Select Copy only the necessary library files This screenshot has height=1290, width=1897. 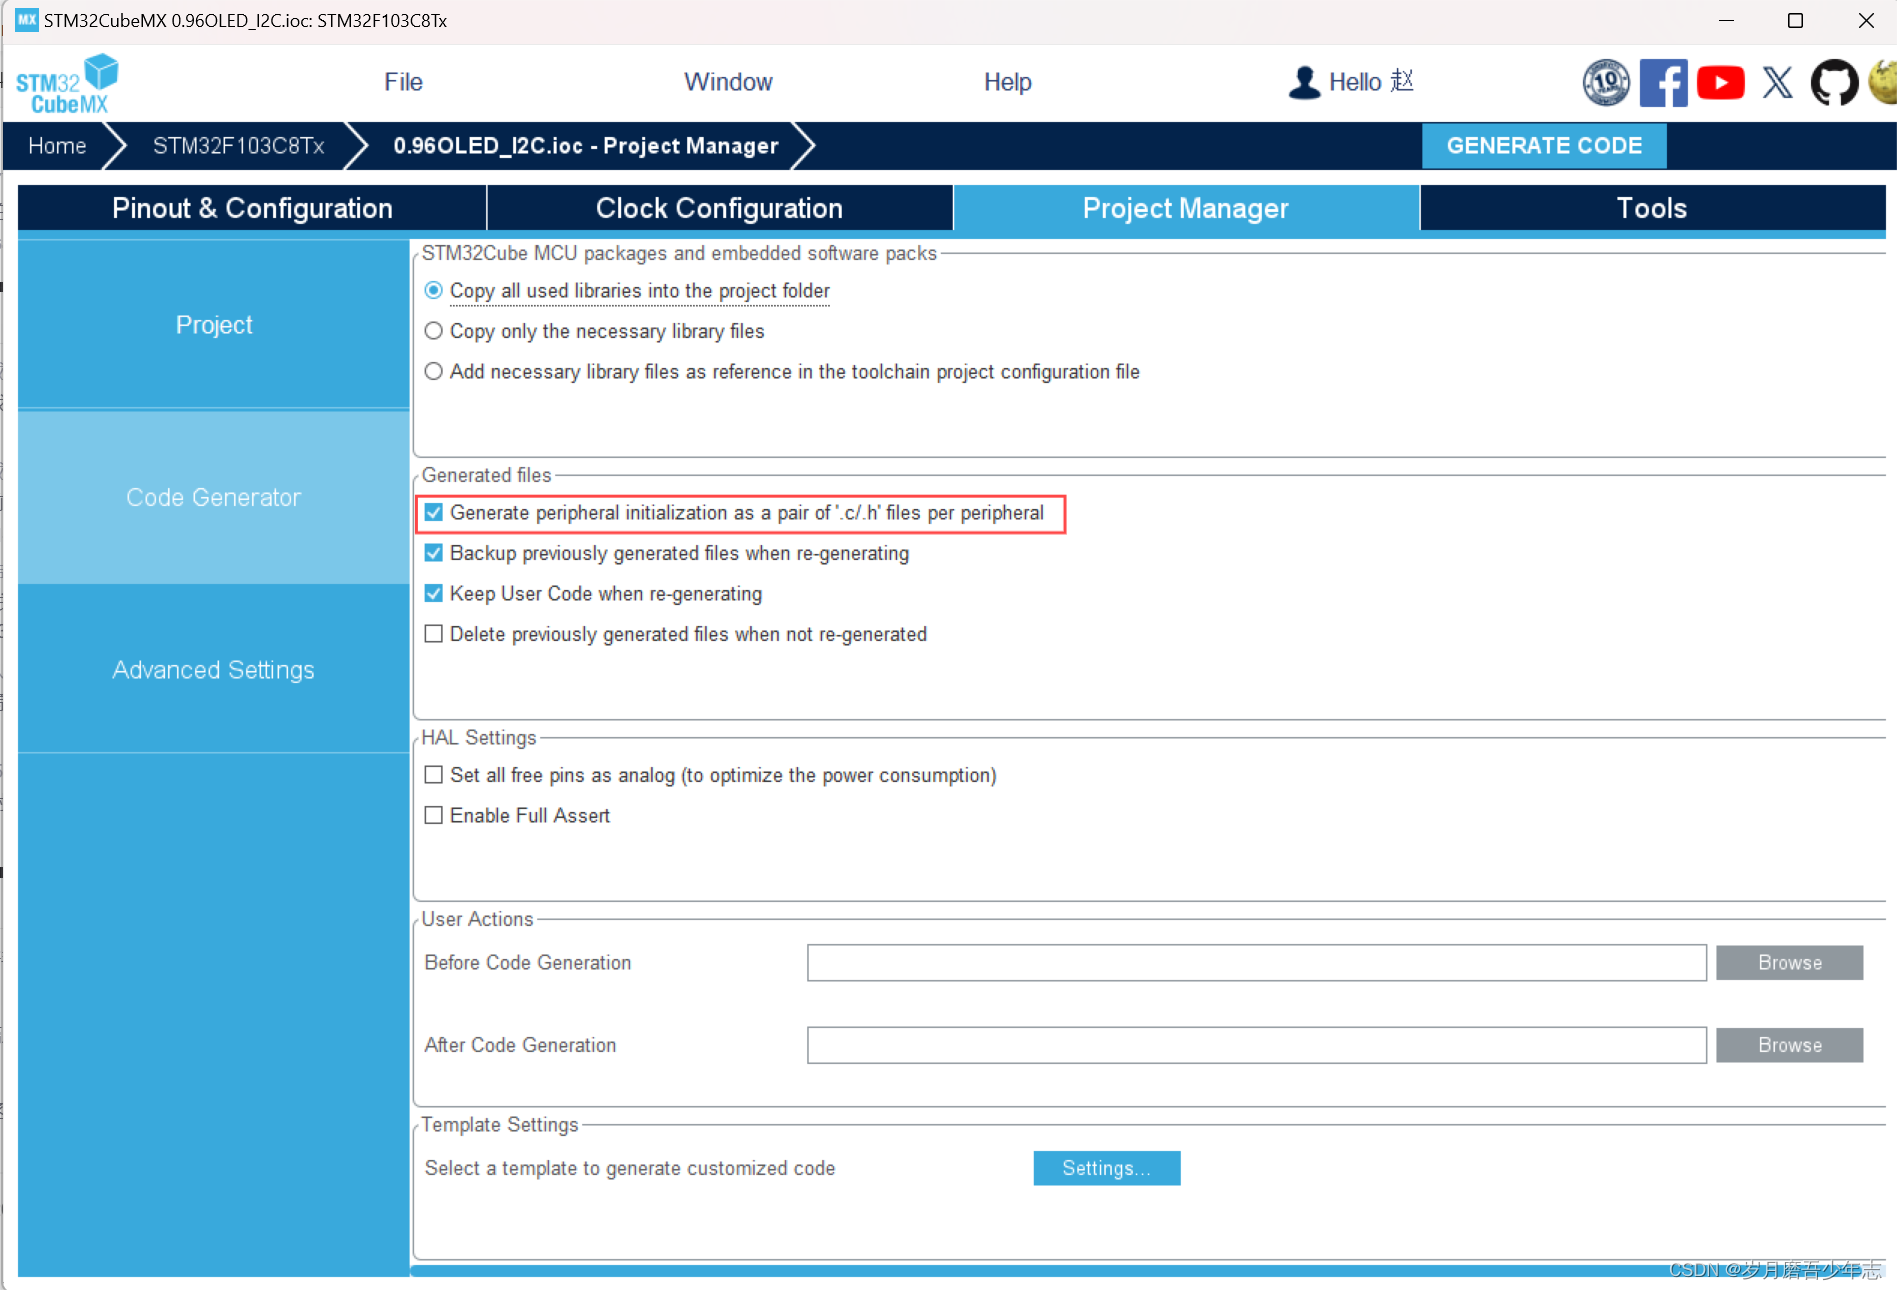pyautogui.click(x=433, y=331)
